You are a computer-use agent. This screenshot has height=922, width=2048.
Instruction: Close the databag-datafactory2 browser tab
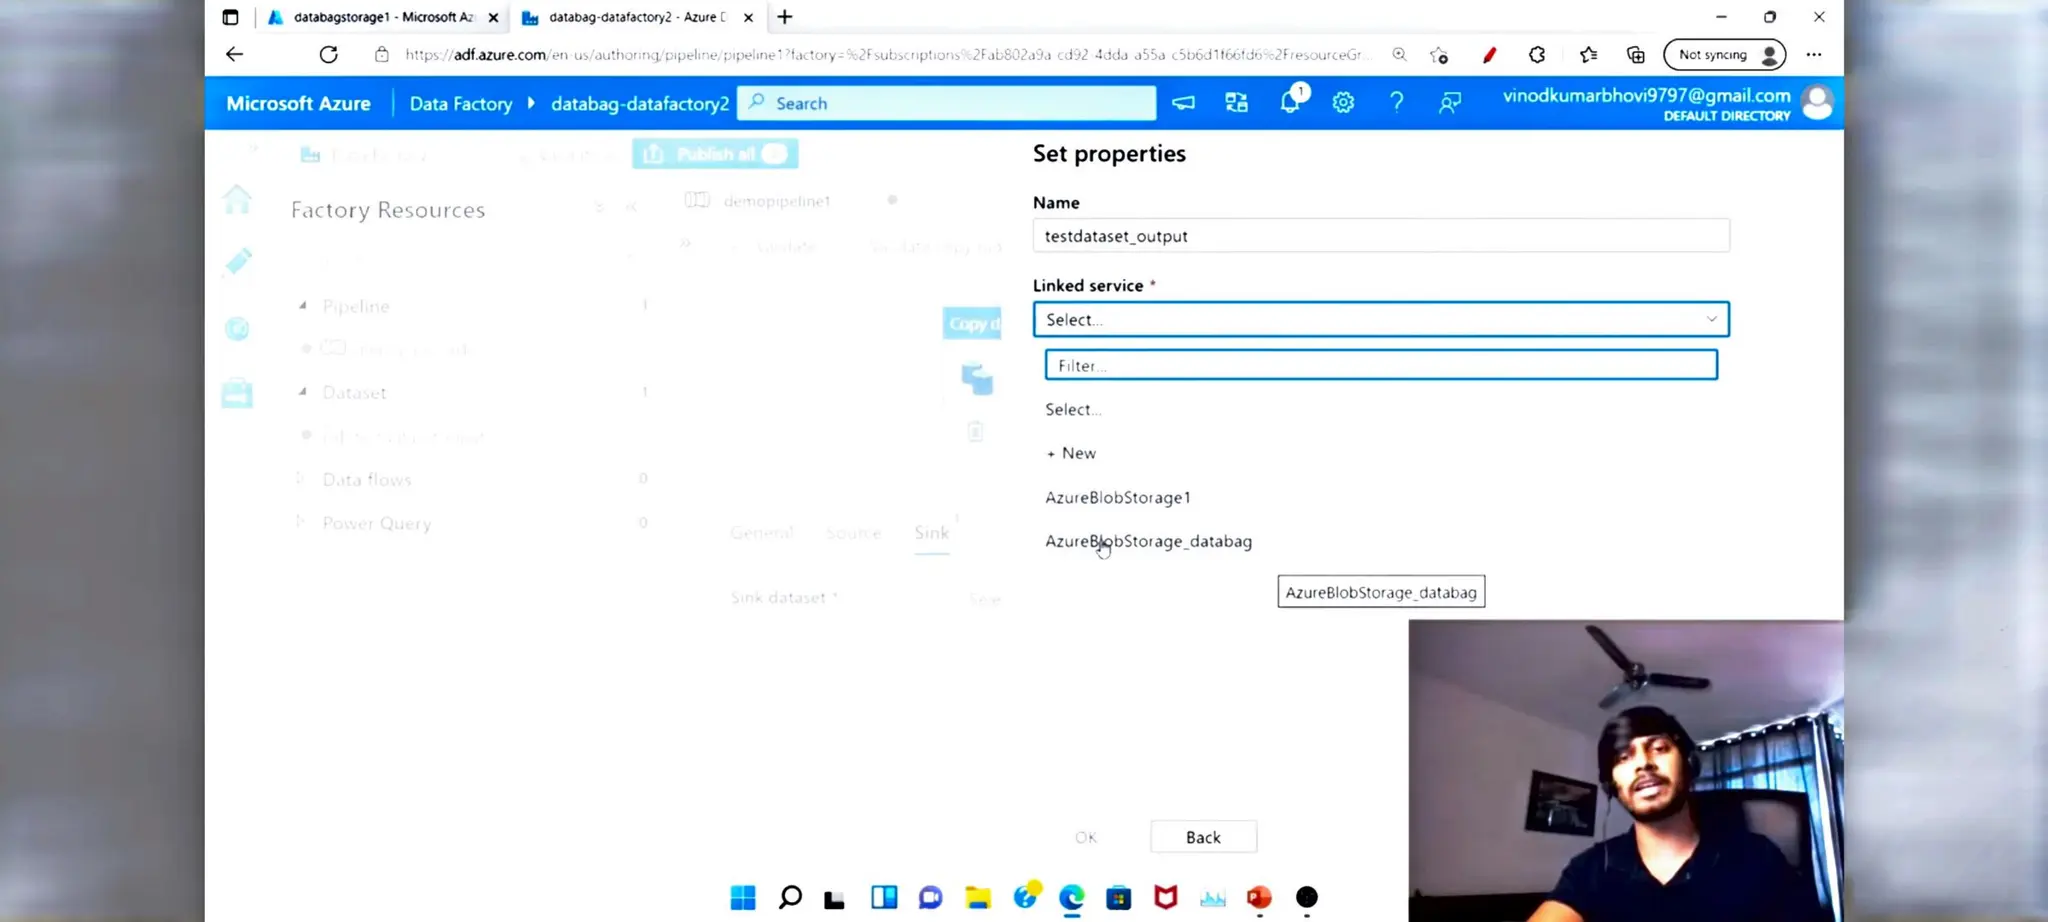pyautogui.click(x=748, y=17)
